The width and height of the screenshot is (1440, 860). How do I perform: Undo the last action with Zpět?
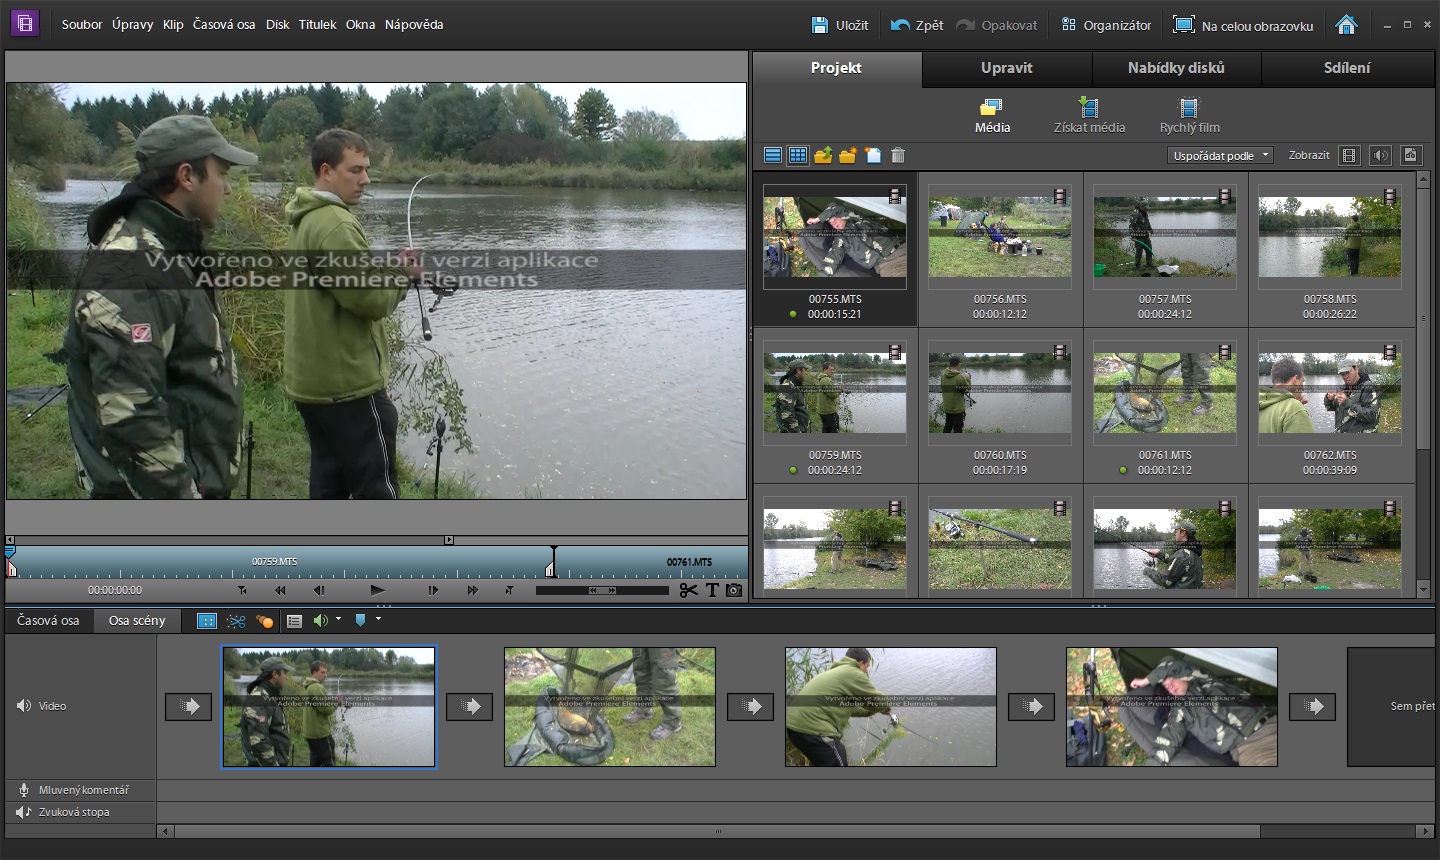click(x=917, y=25)
